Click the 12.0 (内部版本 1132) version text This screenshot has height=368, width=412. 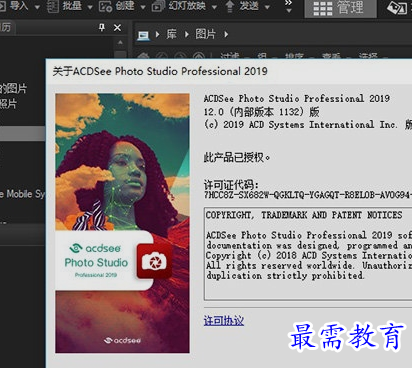click(262, 111)
